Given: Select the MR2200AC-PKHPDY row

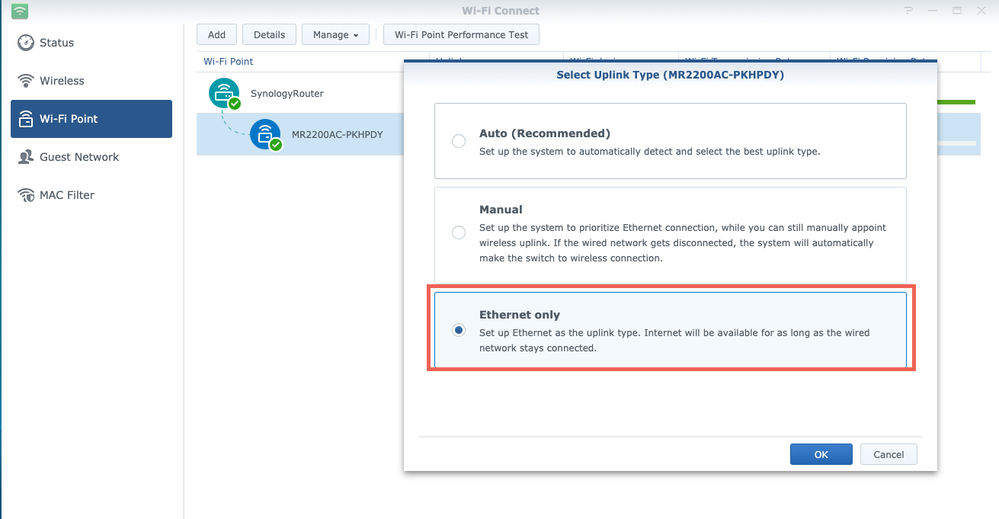Looking at the screenshot, I should 299,134.
